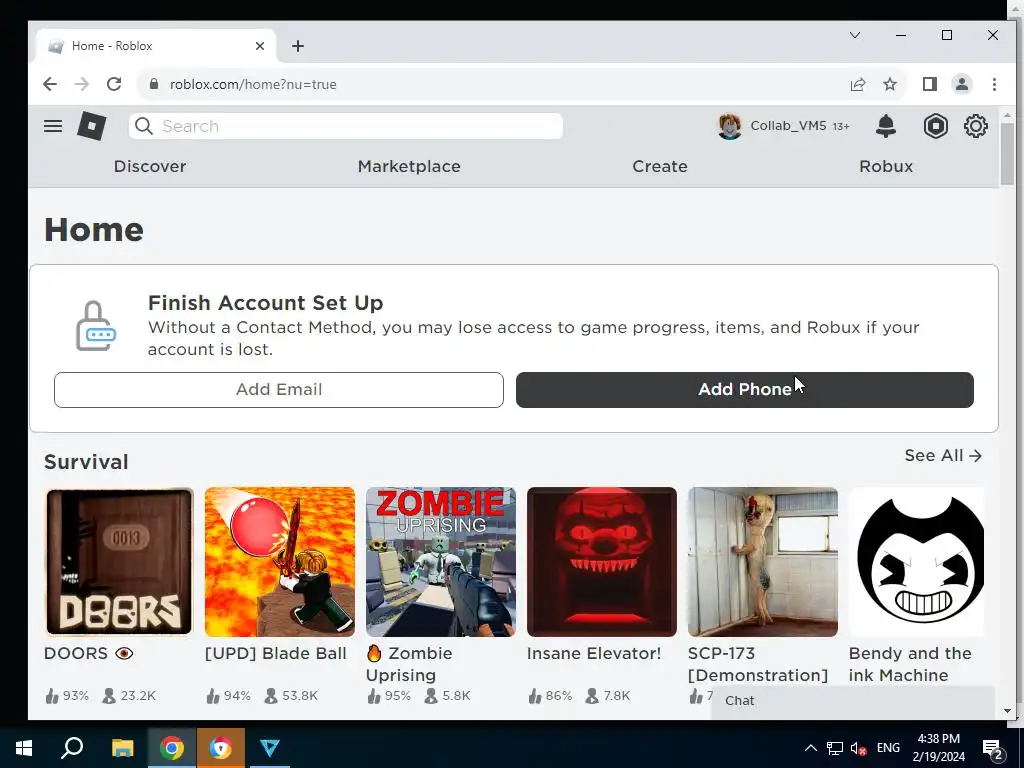Open the Robux tab
1024x768 pixels.
pos(886,167)
